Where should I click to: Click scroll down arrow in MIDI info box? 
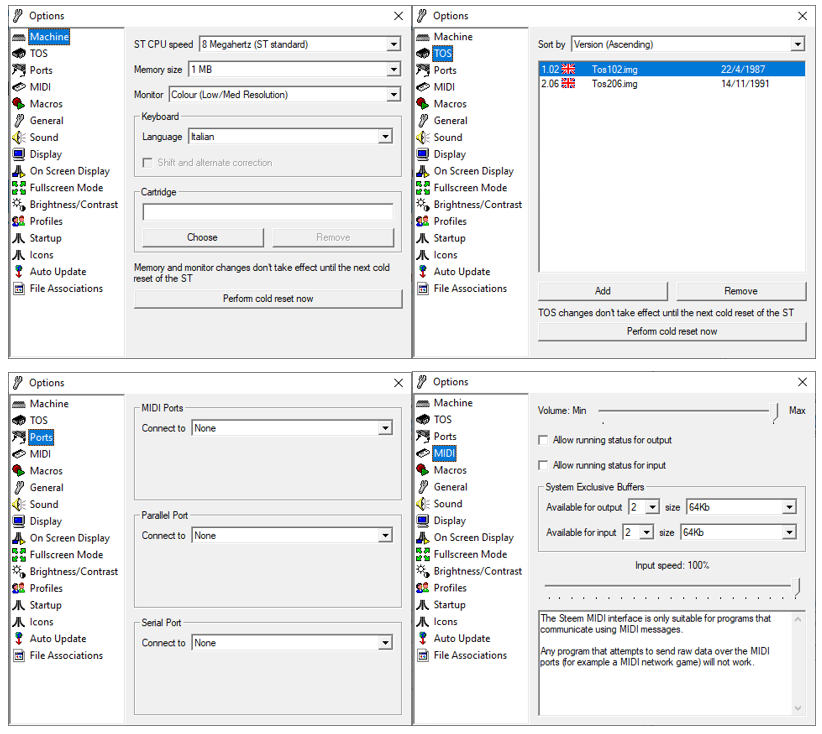tap(797, 708)
